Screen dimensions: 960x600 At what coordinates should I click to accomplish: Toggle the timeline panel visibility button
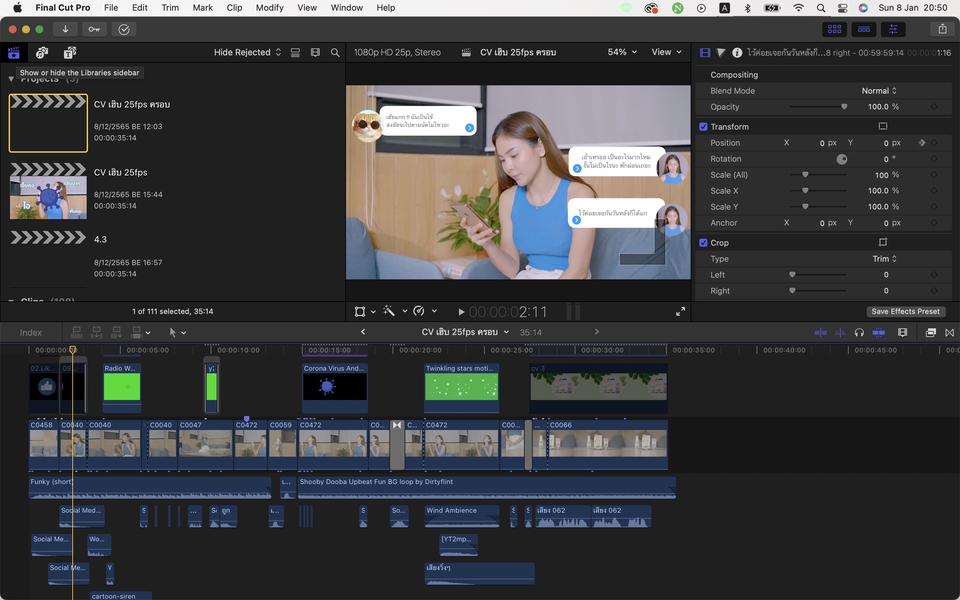[x=864, y=29]
